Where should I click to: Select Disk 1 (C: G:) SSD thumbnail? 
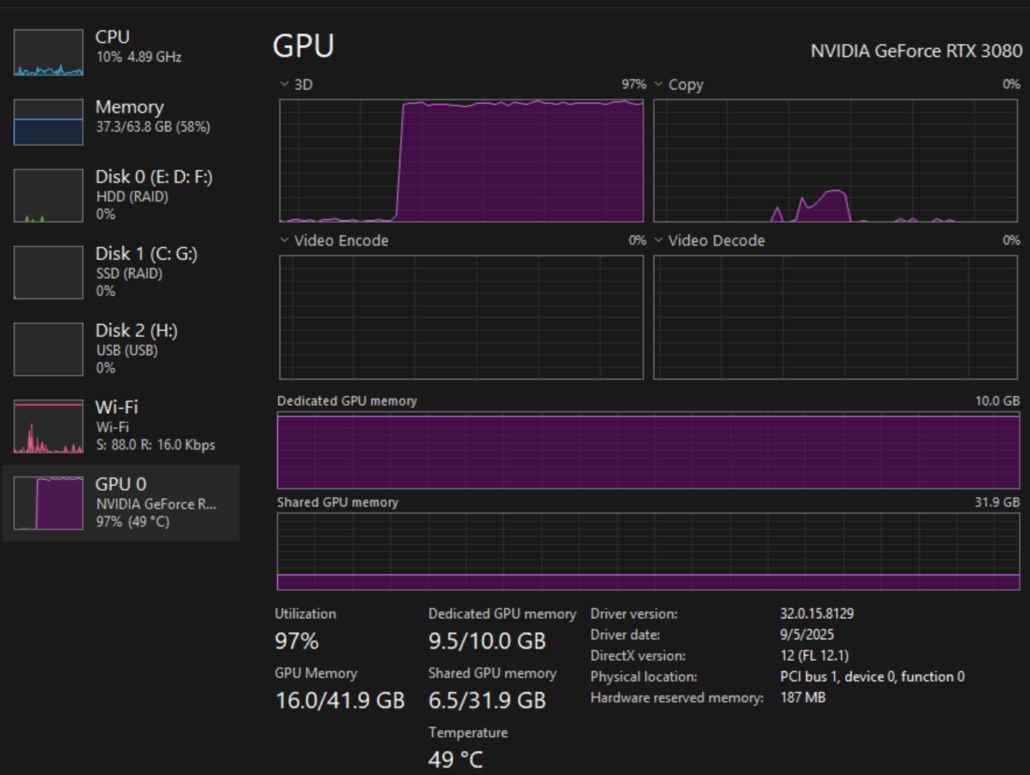[48, 272]
